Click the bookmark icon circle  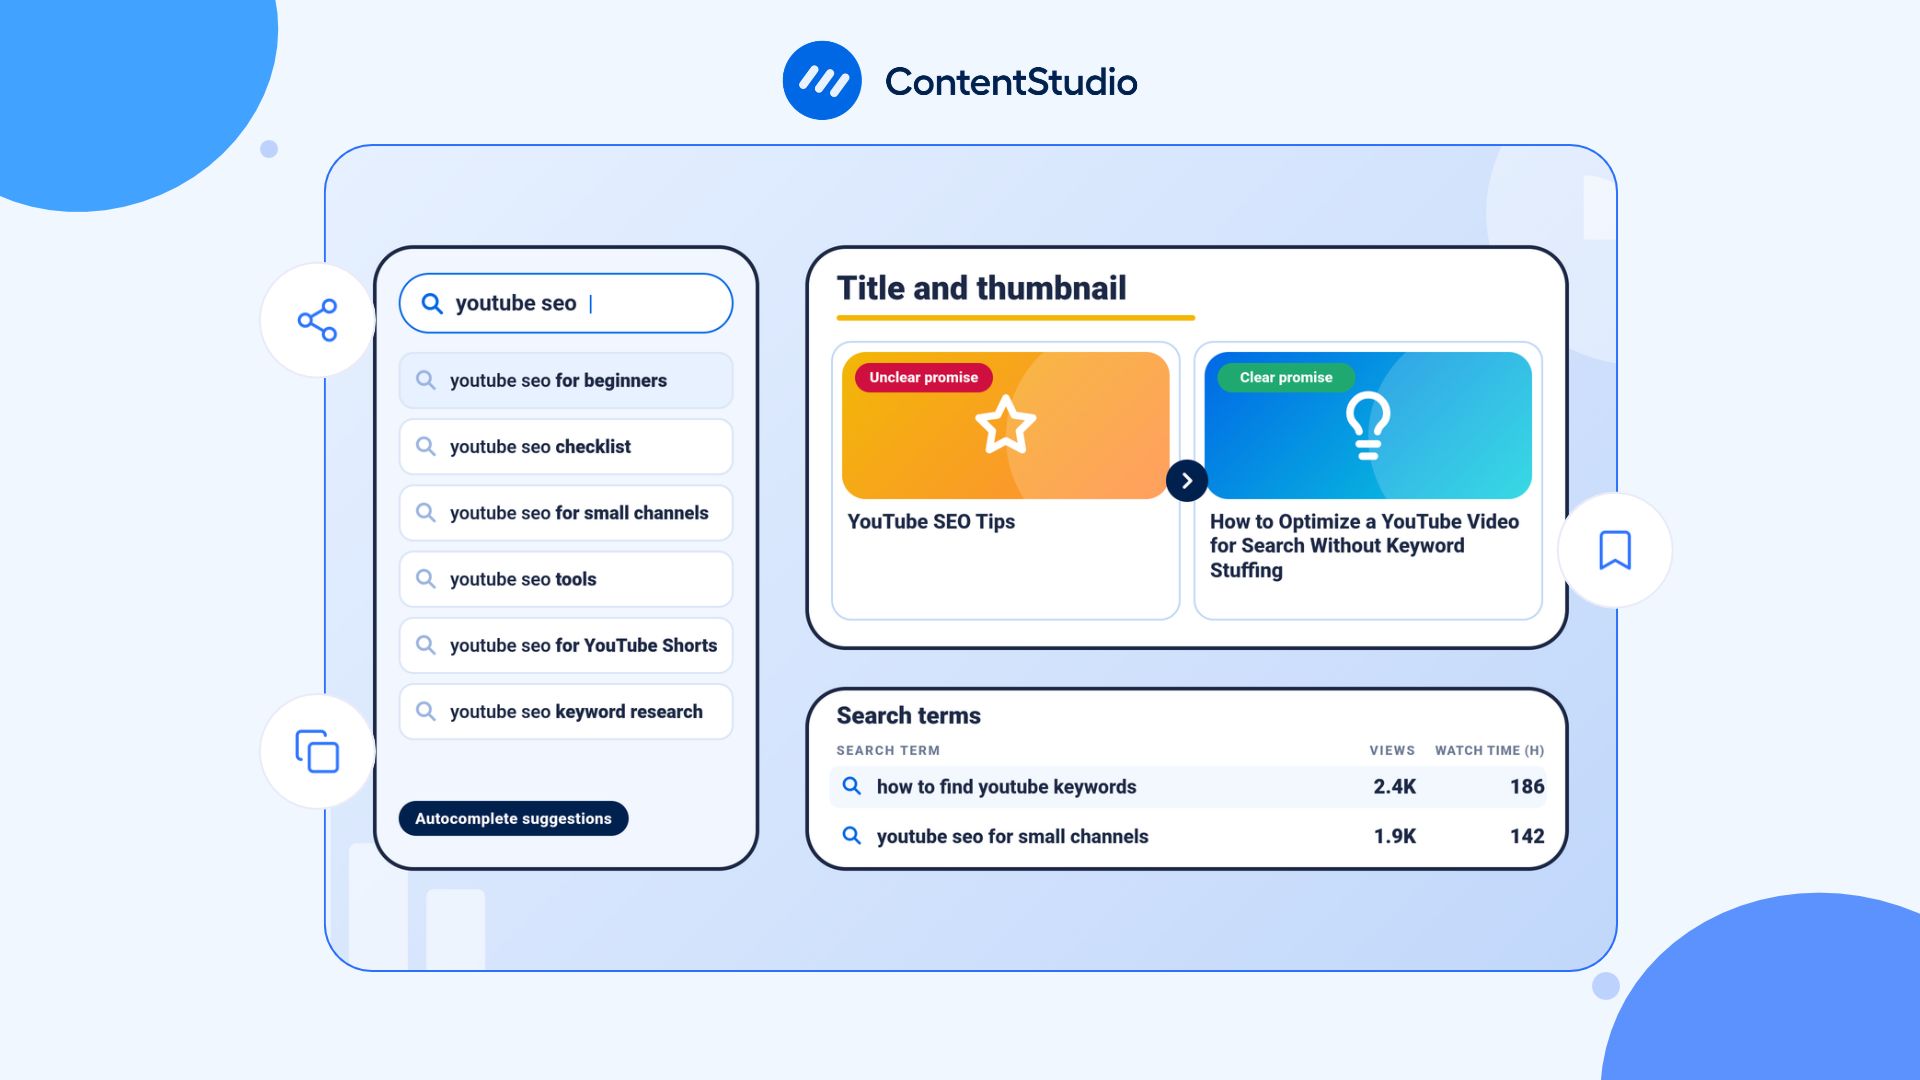1615,550
